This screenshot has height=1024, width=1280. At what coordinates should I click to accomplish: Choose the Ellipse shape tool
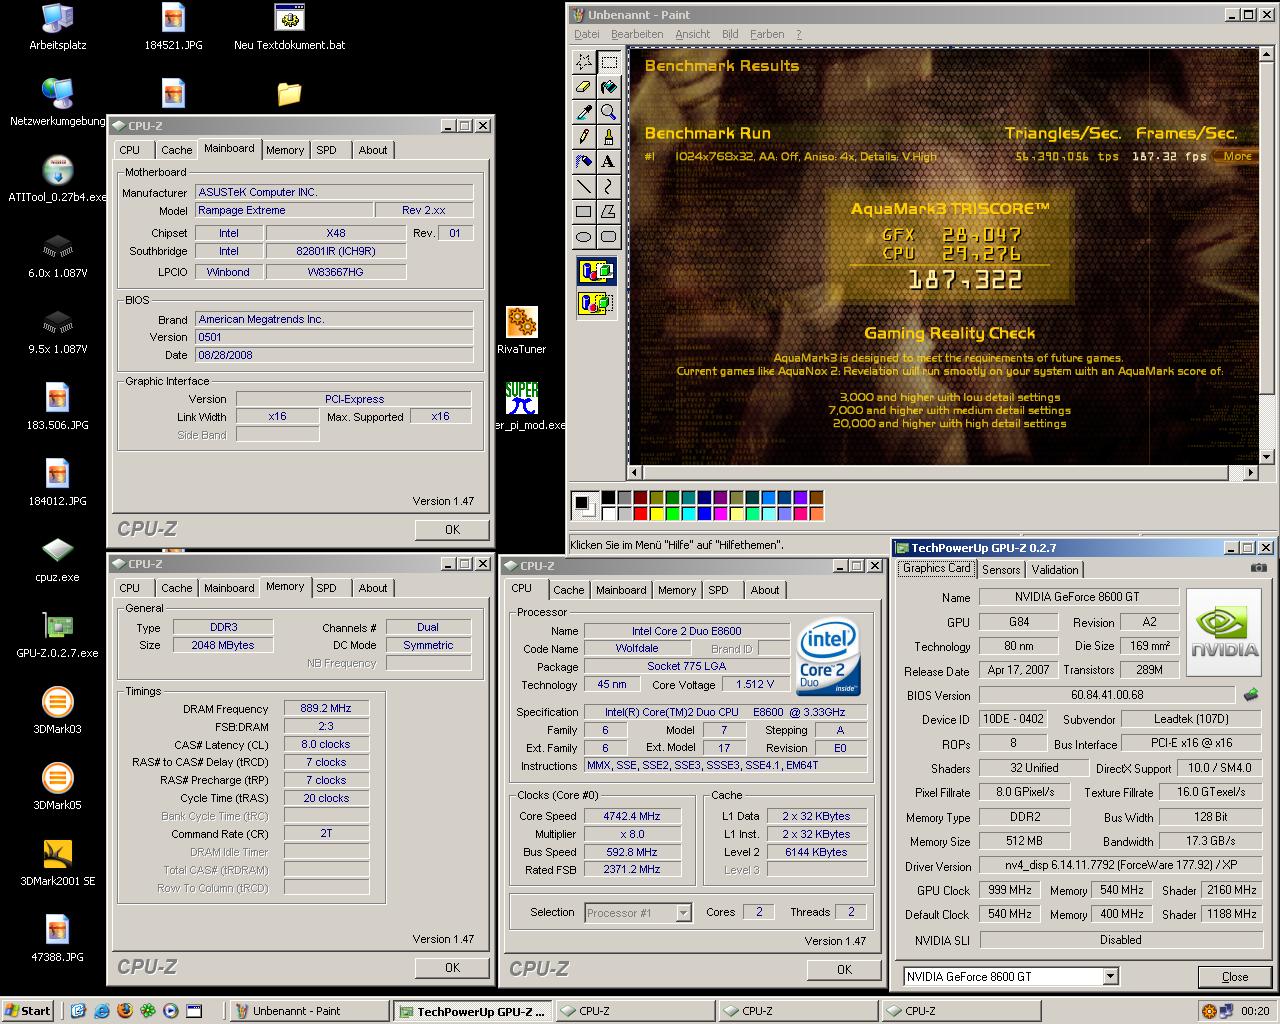coord(584,236)
